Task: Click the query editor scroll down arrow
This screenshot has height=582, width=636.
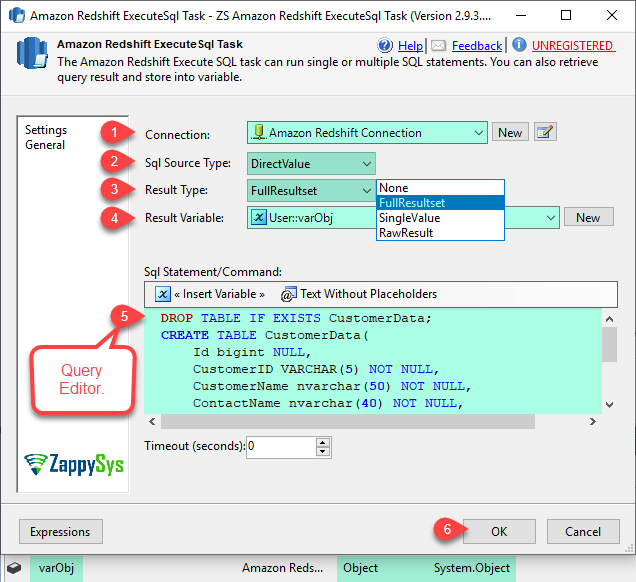Action: (x=609, y=404)
